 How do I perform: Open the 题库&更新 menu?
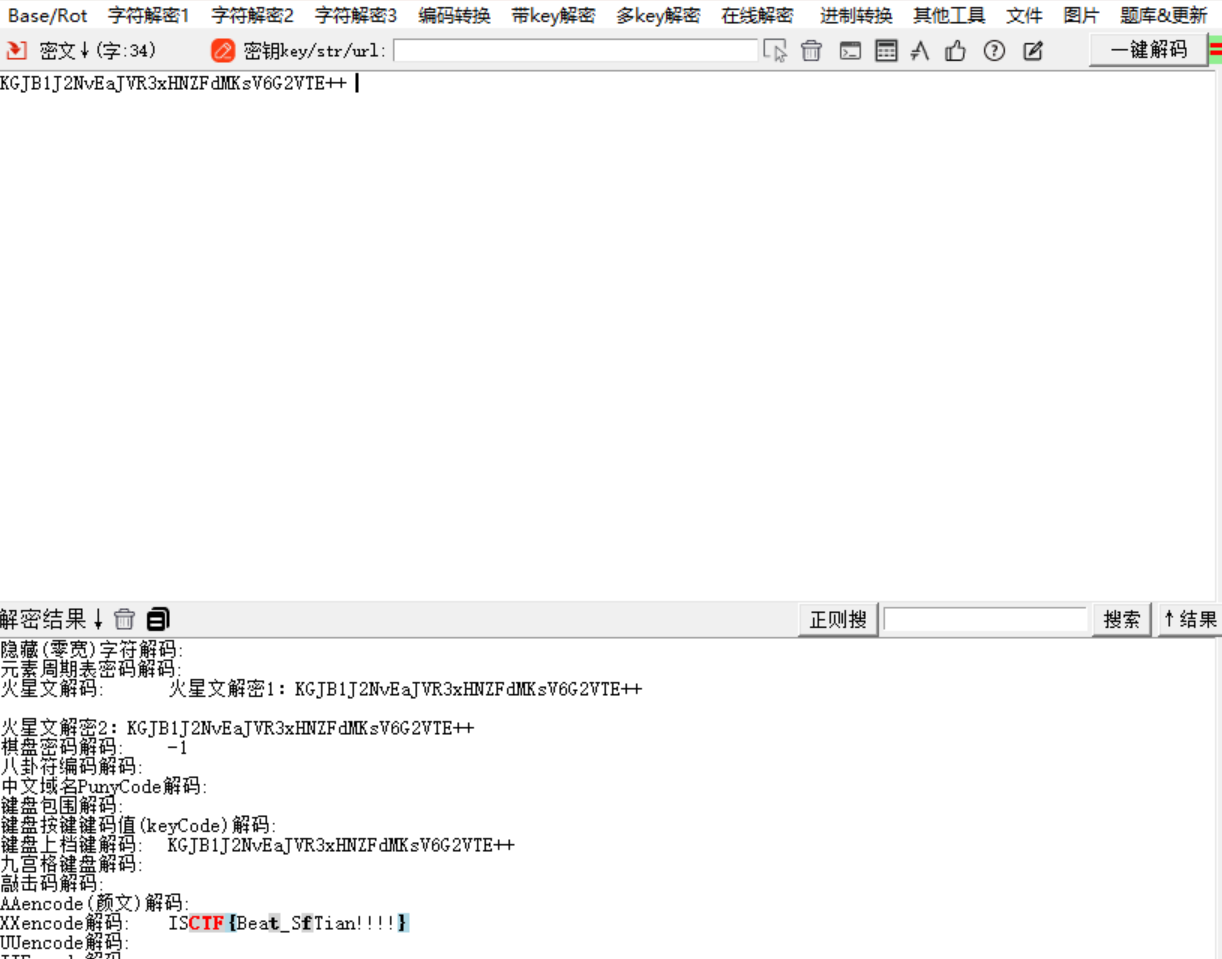(x=1164, y=16)
